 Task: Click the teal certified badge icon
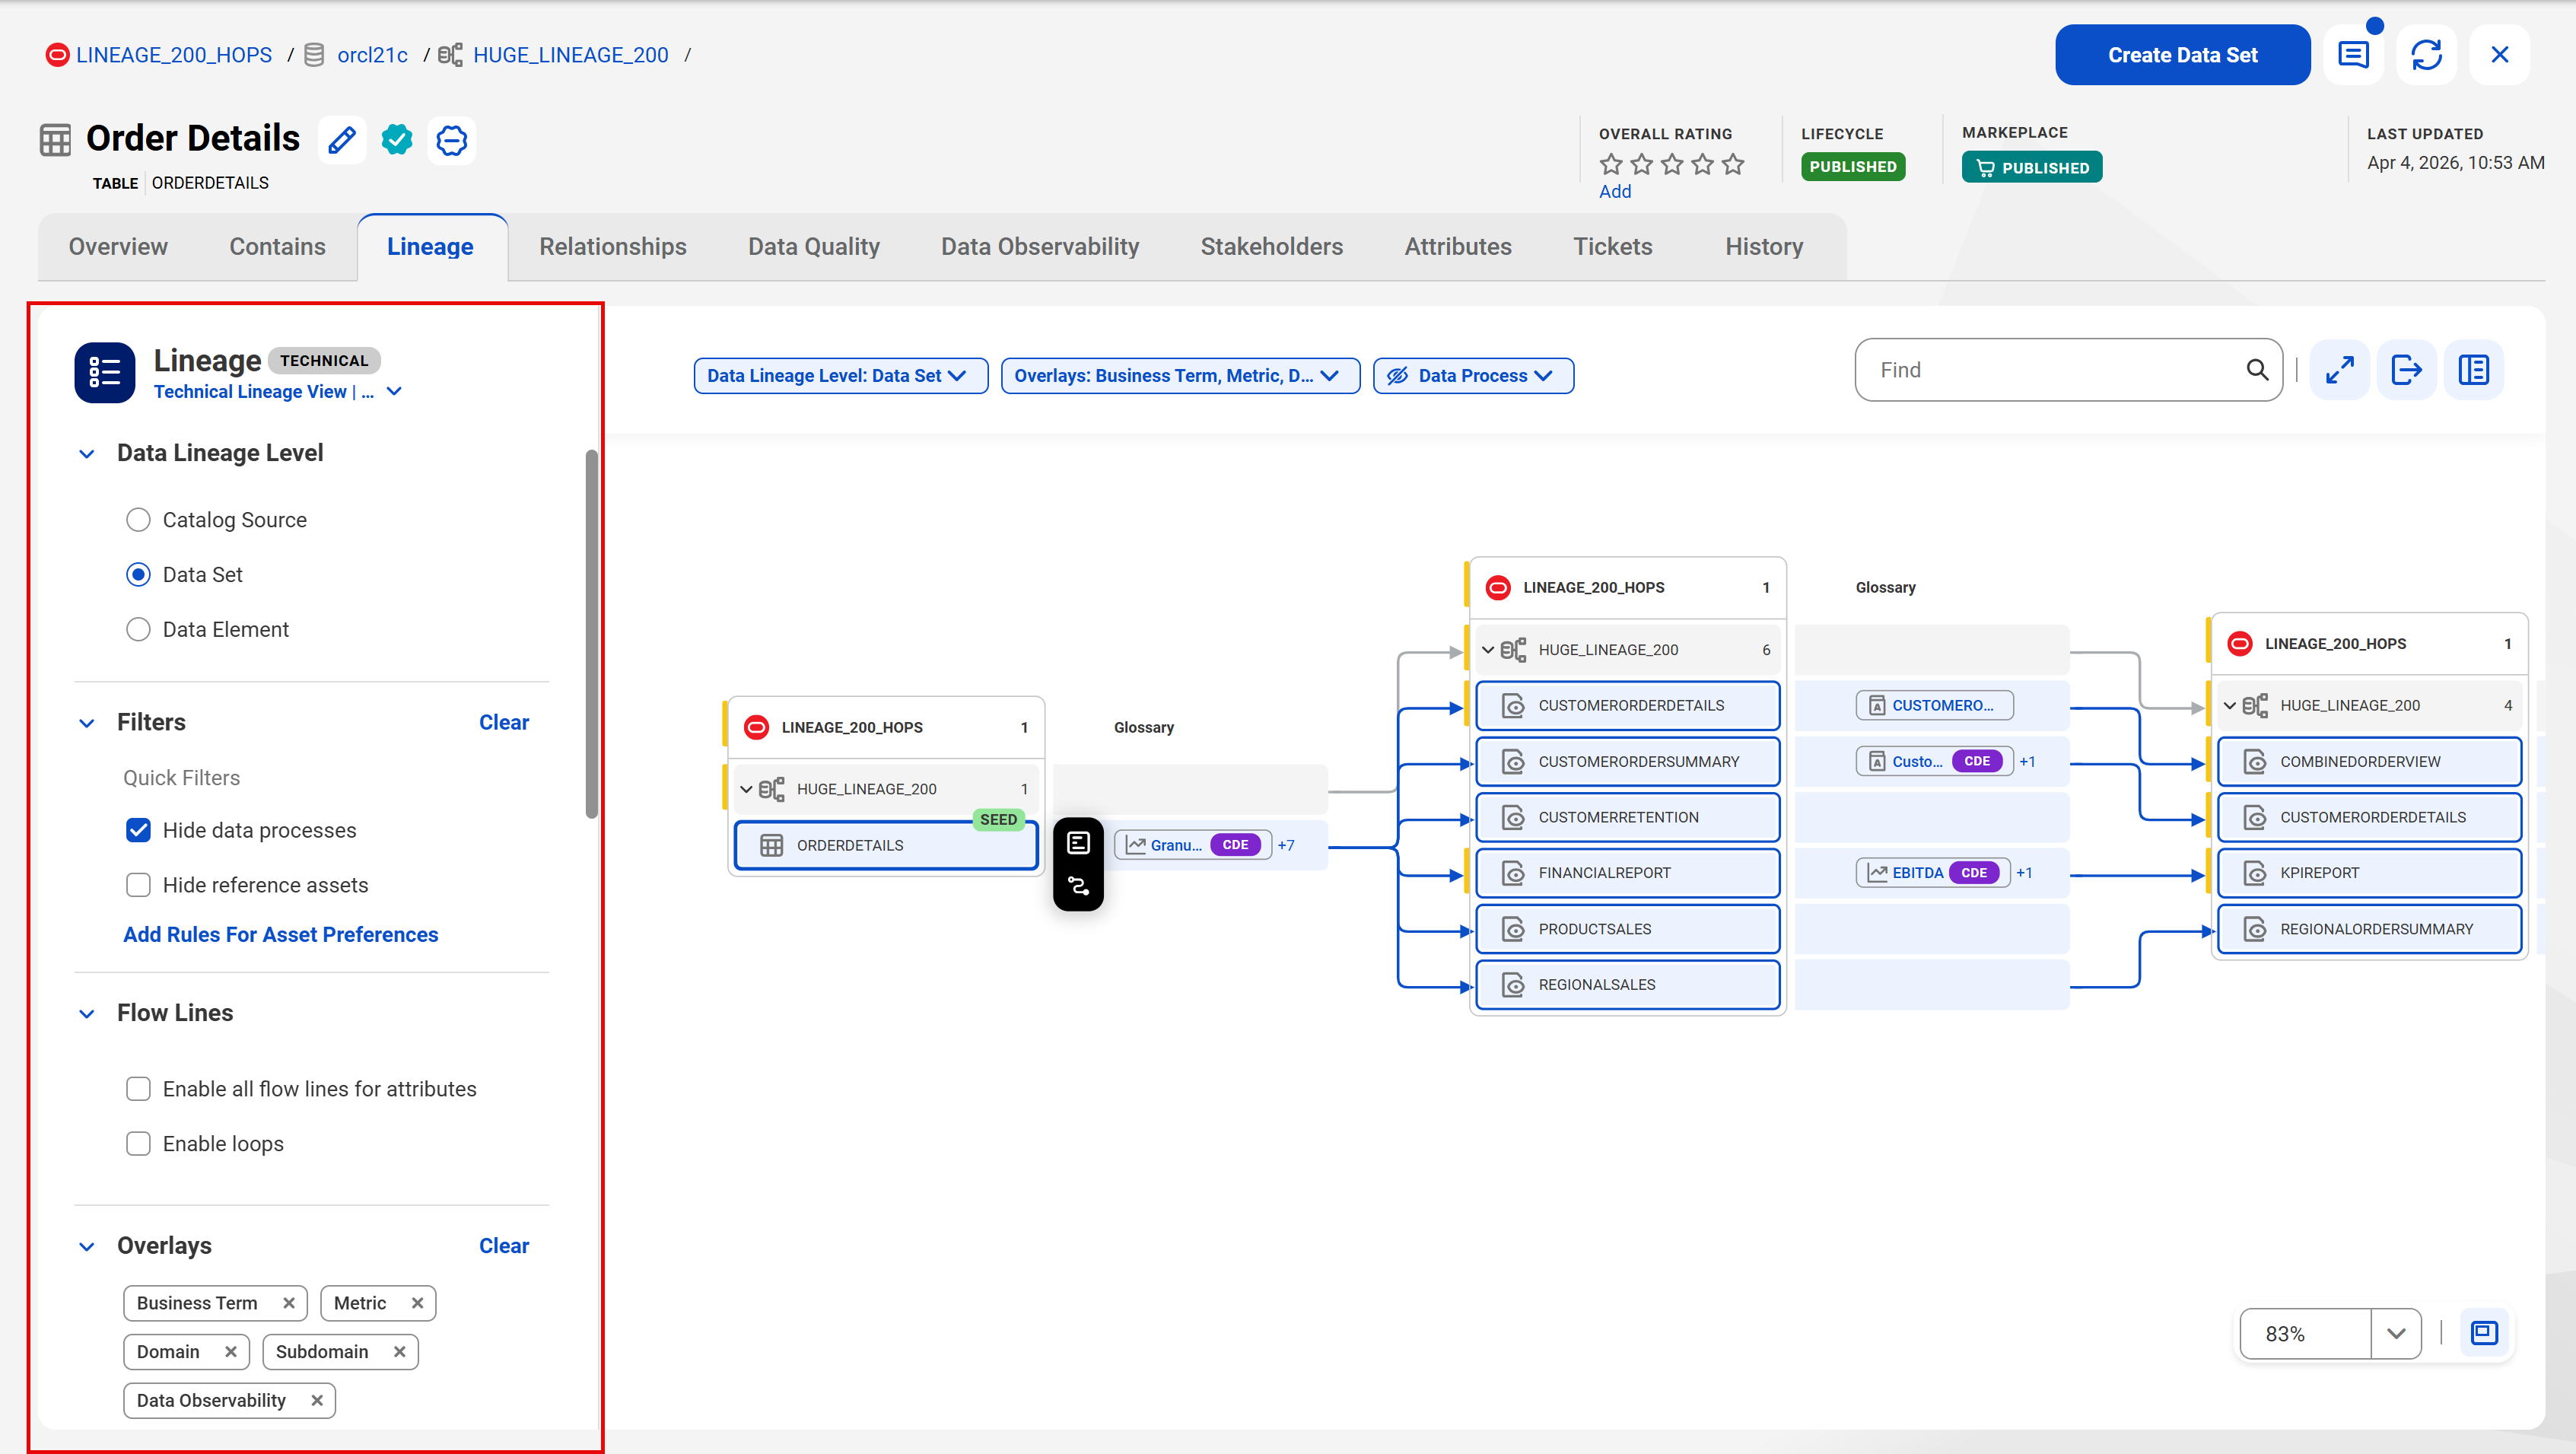(x=397, y=140)
